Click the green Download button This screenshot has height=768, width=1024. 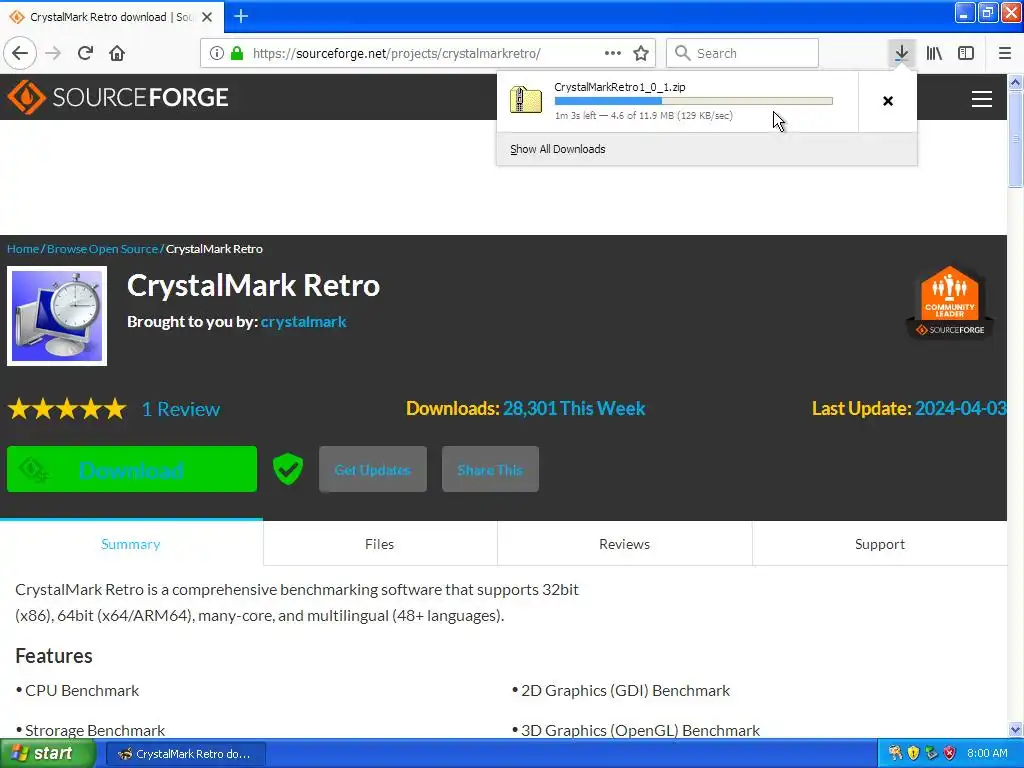(132, 469)
